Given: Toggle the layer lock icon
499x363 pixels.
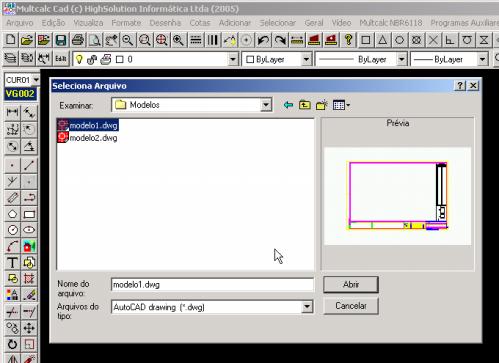Looking at the screenshot, I should click(92, 59).
